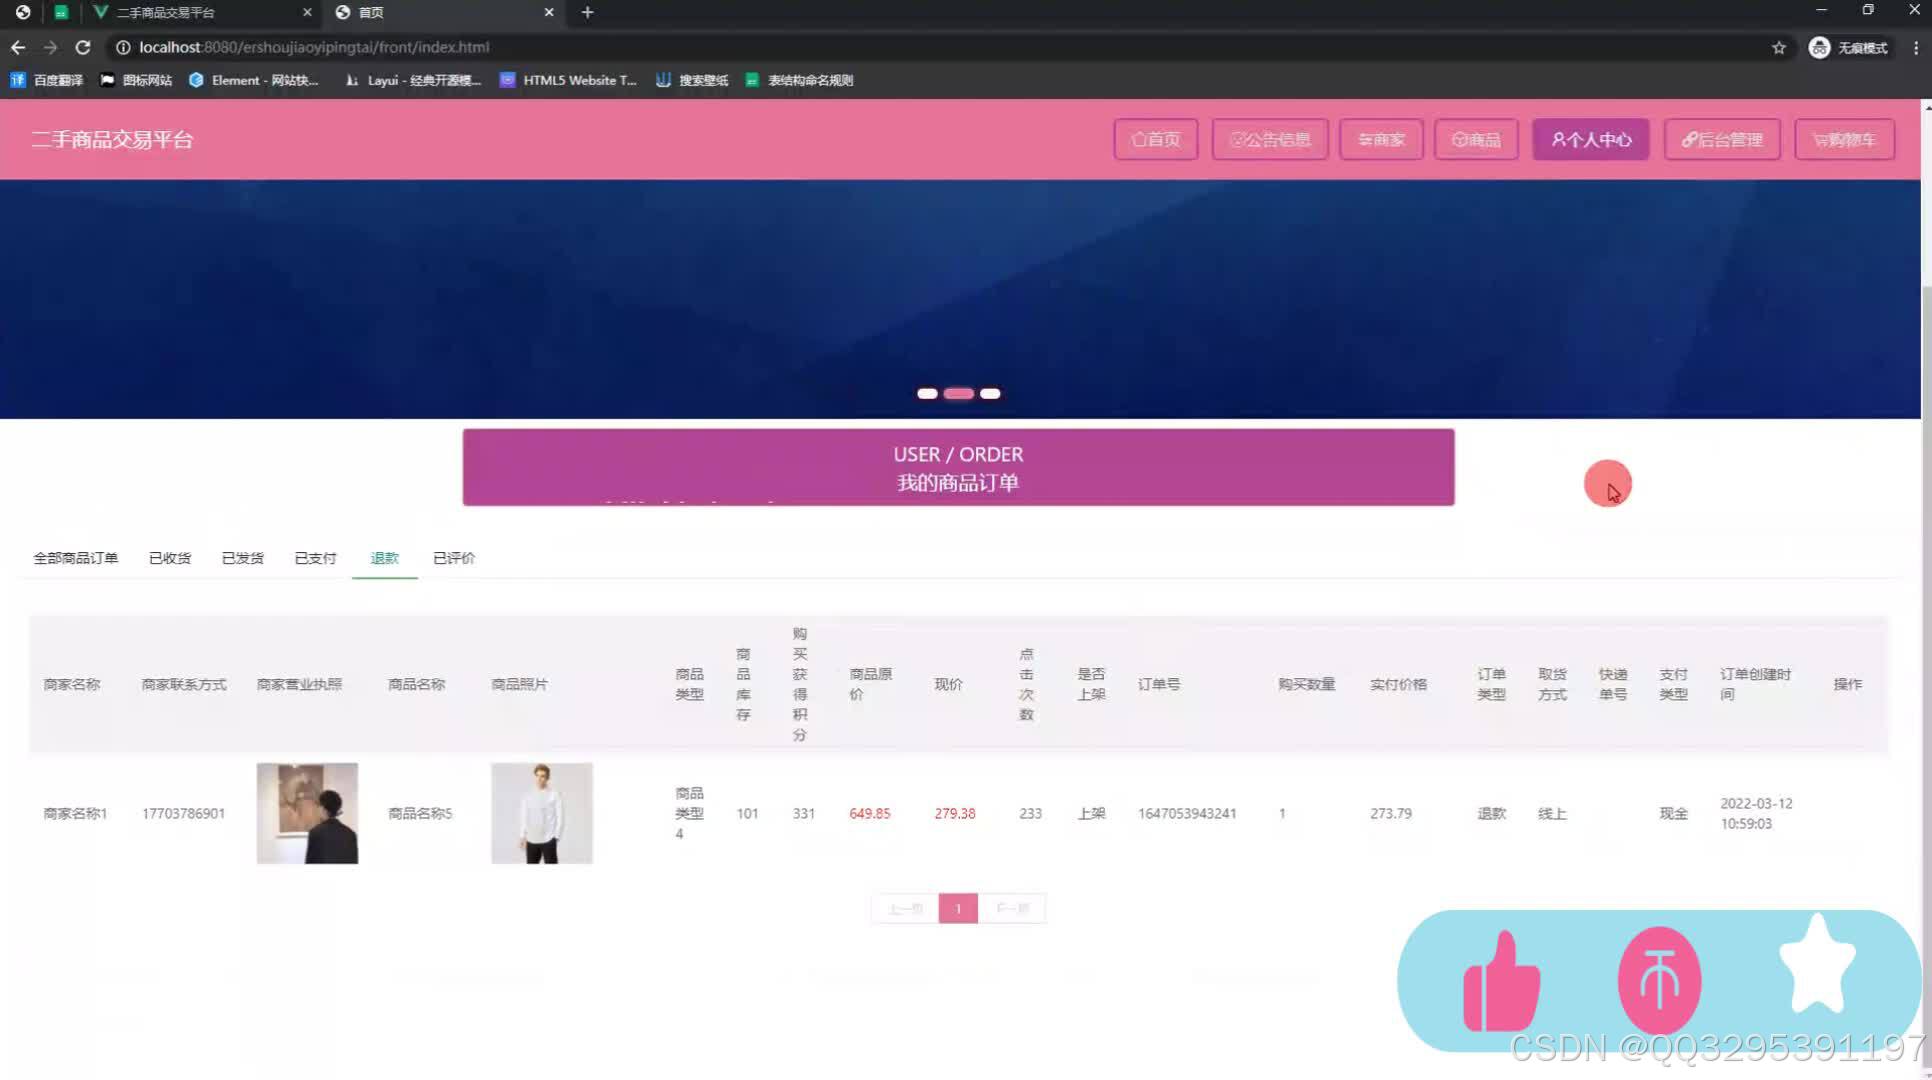The height and width of the screenshot is (1080, 1932).
Task: Click the current price 279.38
Action: pyautogui.click(x=955, y=814)
